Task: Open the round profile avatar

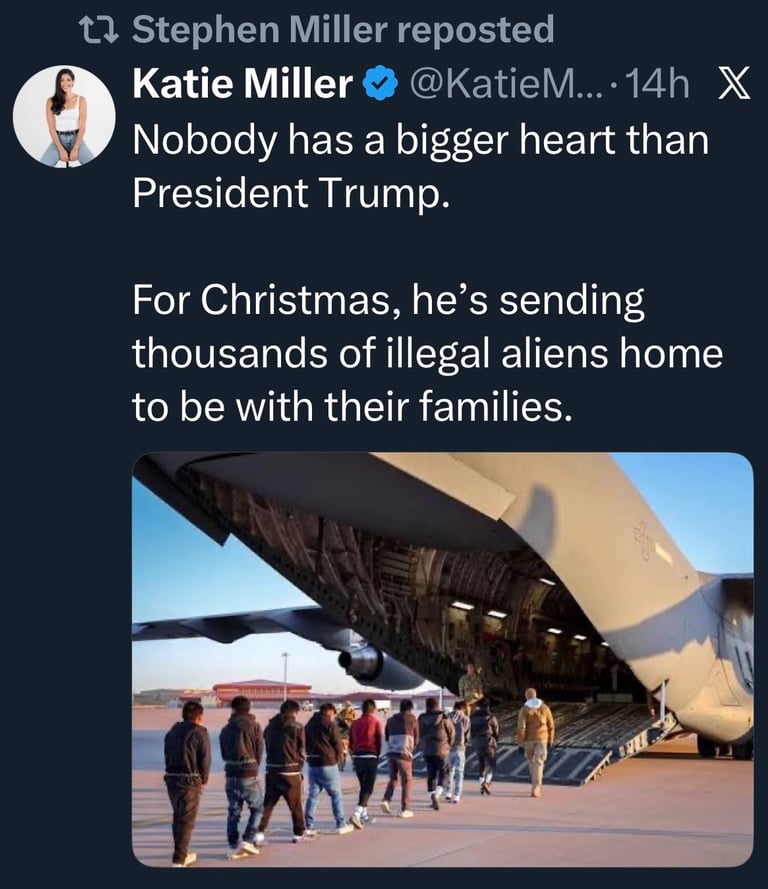Action: 63,116
